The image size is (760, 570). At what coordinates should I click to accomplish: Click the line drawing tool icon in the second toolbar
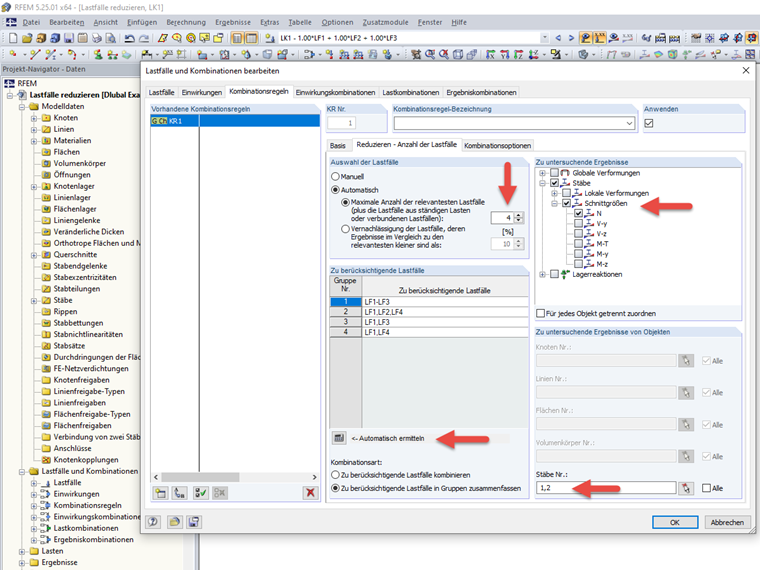[35, 55]
